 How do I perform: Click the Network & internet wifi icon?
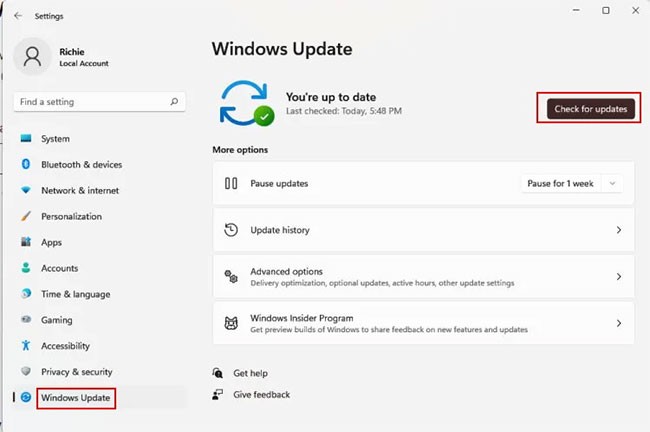26,190
